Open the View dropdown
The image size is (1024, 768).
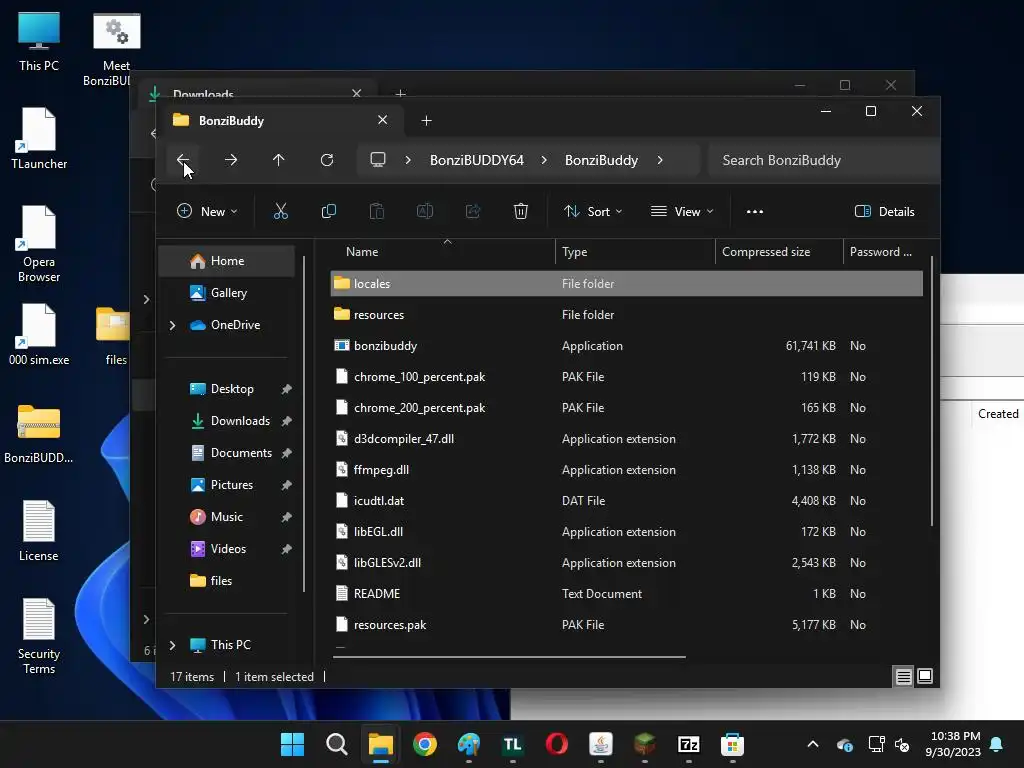pyautogui.click(x=682, y=212)
